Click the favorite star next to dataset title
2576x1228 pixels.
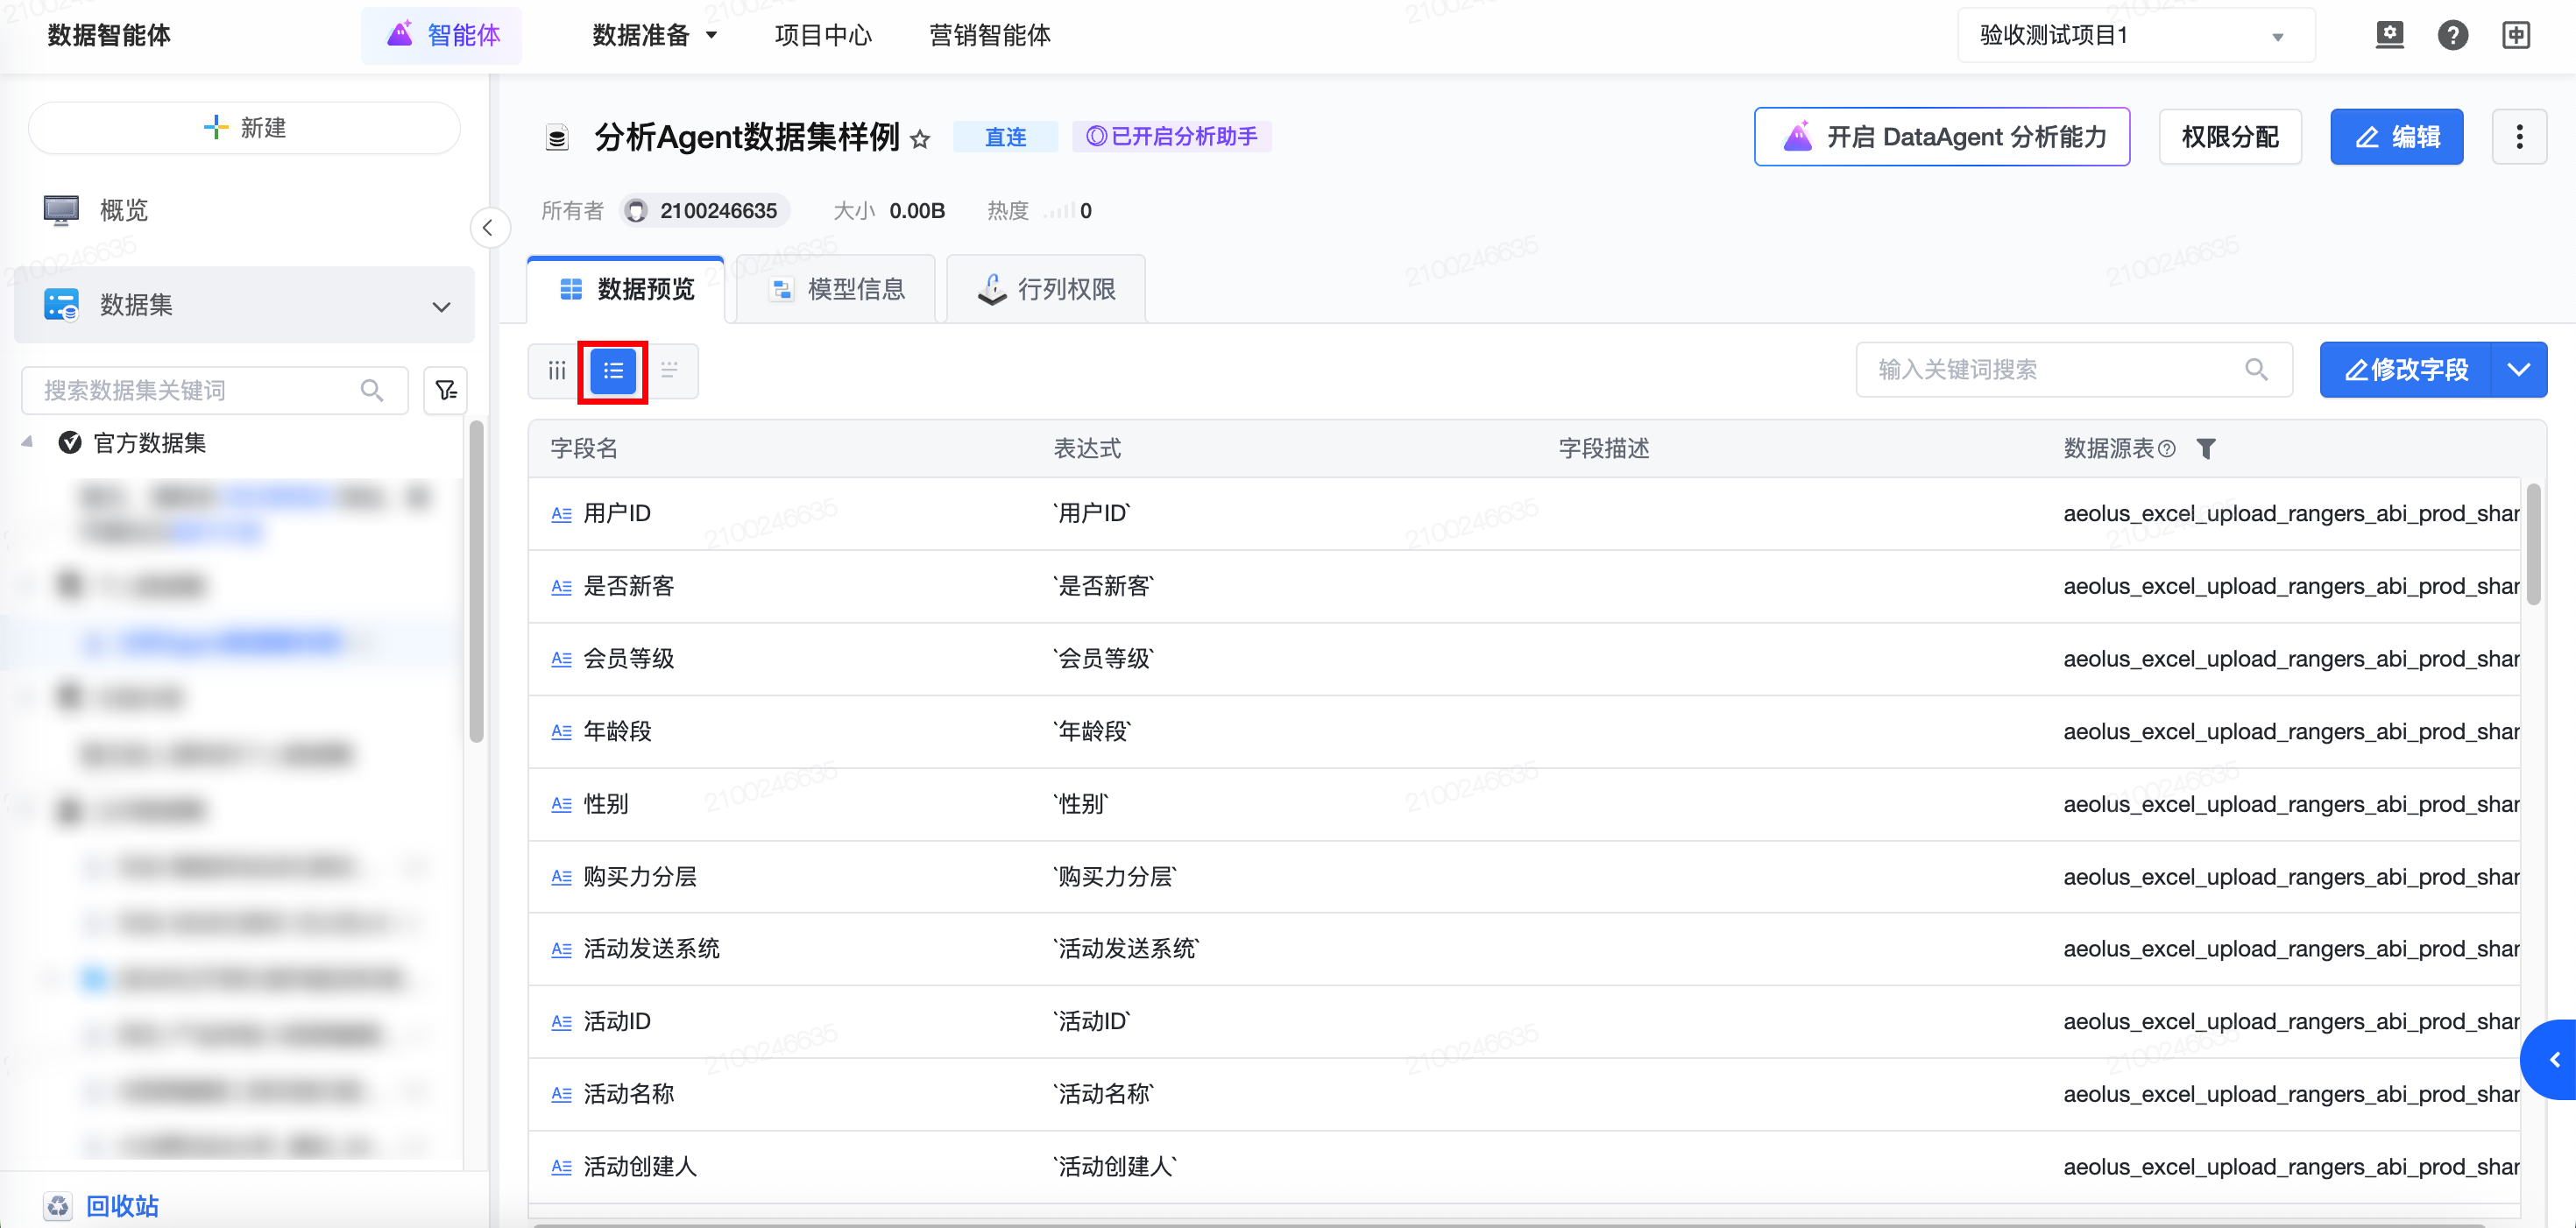tap(920, 139)
